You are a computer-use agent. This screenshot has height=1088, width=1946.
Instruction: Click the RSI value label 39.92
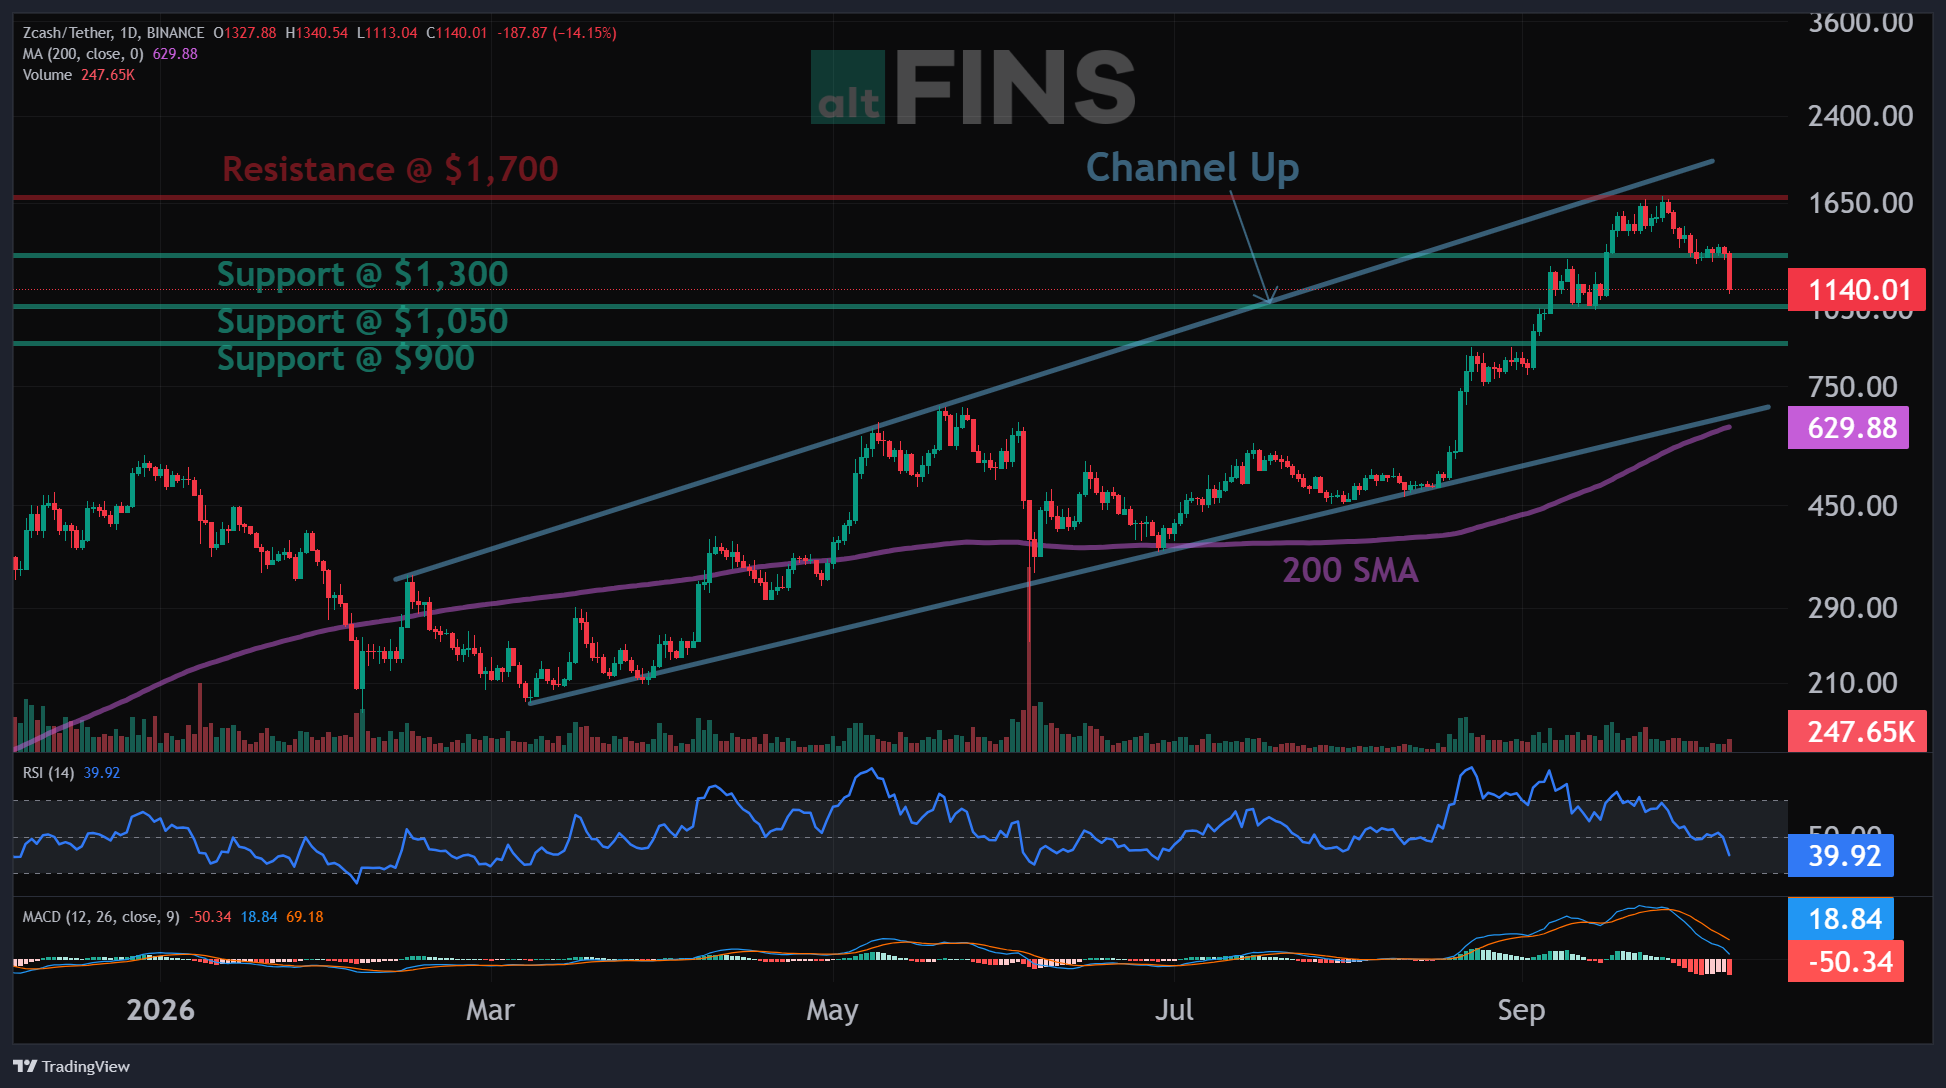tap(1840, 856)
